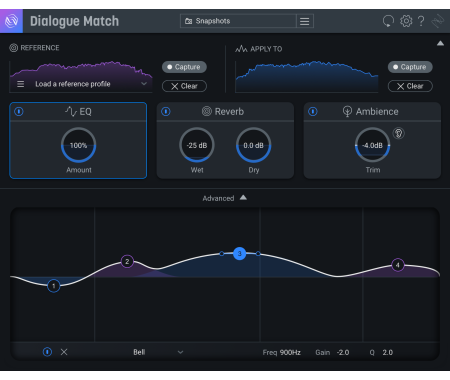Click the left Q handle of node 3
The height and width of the screenshot is (380, 450).
tap(222, 254)
